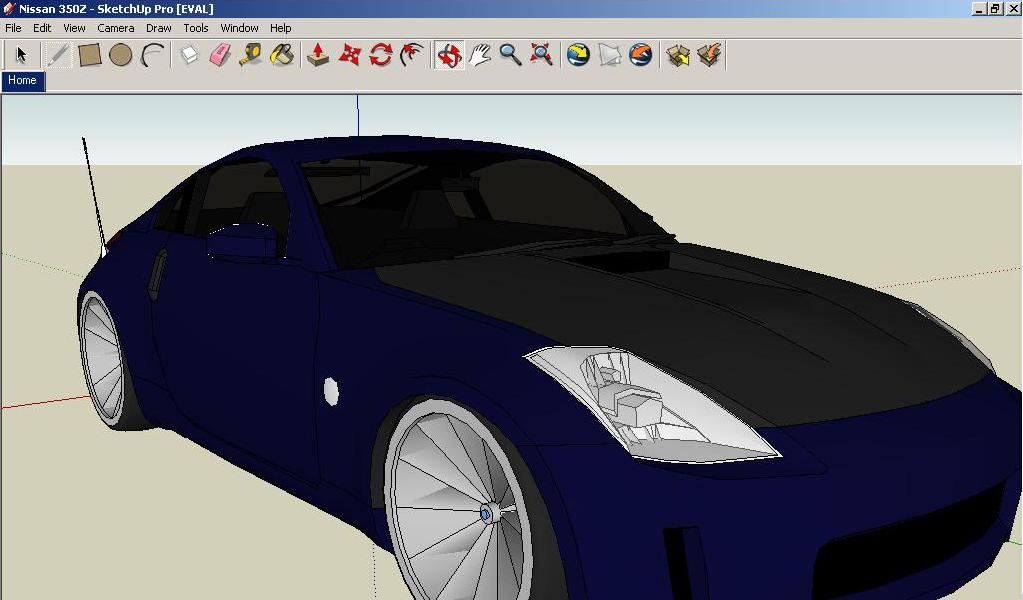The width and height of the screenshot is (1023, 600).
Task: Select the Rectangle tool
Action: point(89,55)
